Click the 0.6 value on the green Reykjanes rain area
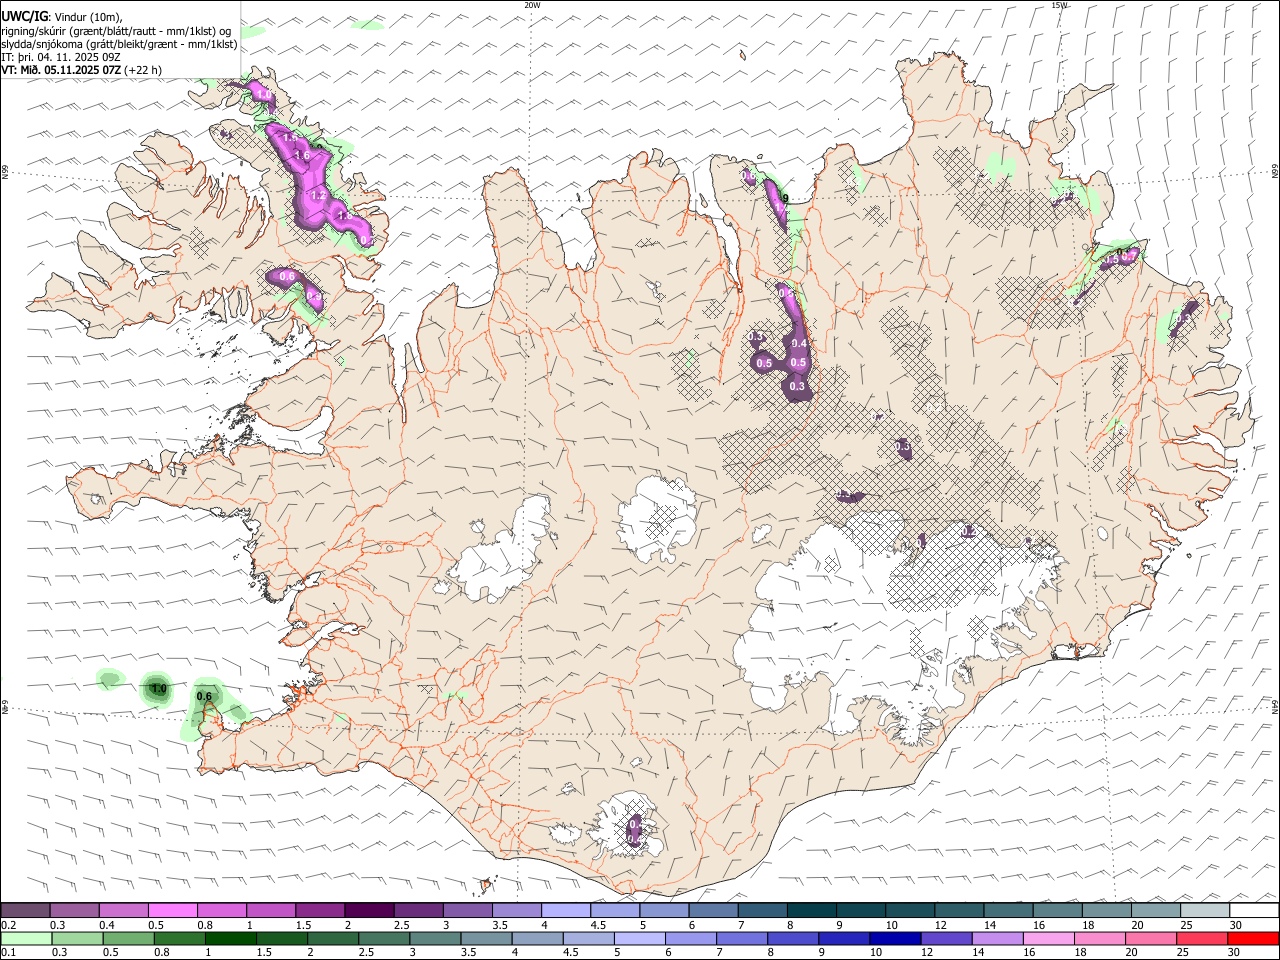This screenshot has width=1280, height=960. point(205,696)
